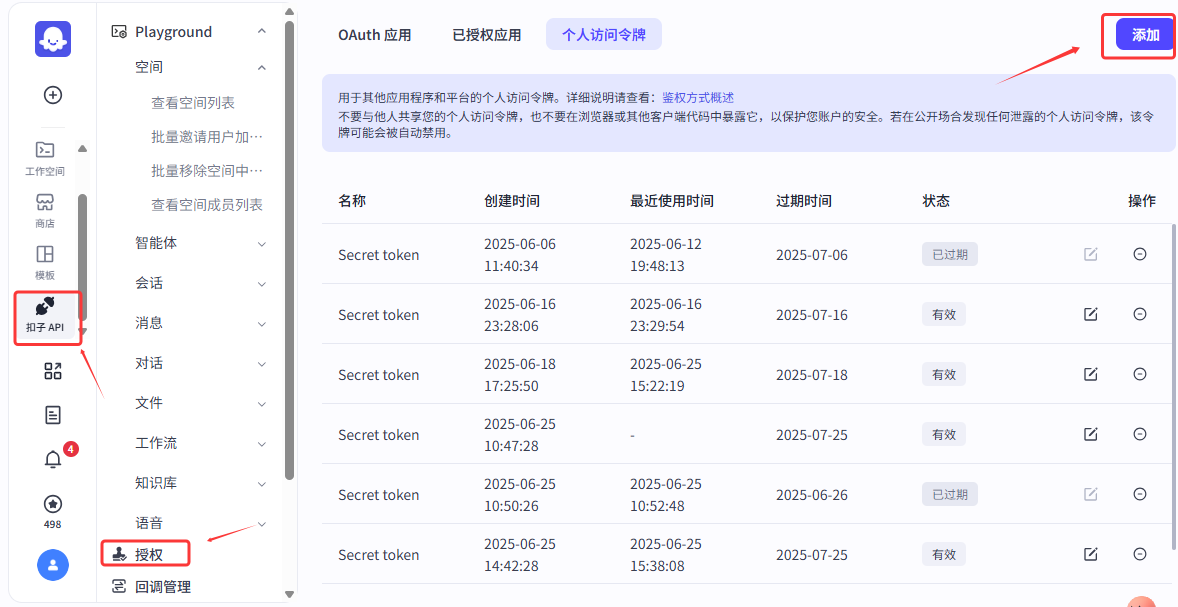Click the Coze logo icon
The height and width of the screenshot is (607, 1178).
(53, 39)
